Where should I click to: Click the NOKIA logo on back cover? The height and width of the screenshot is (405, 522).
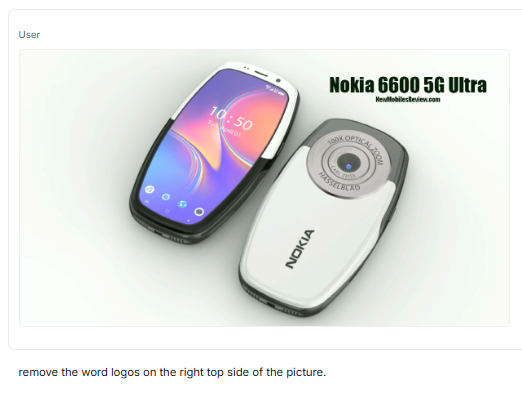(299, 249)
